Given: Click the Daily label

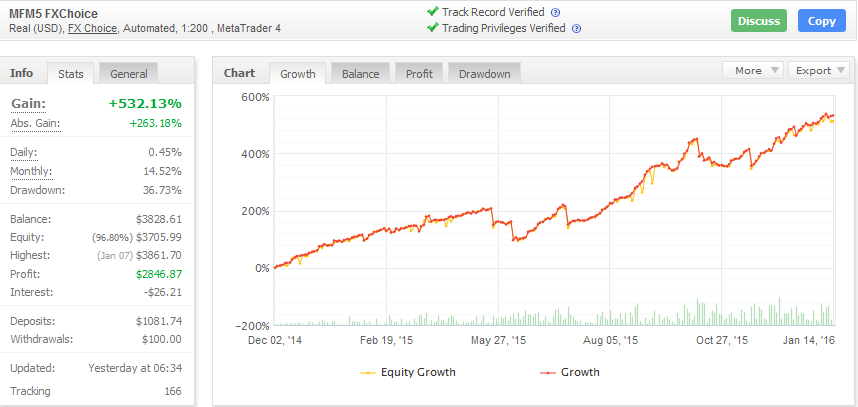Looking at the screenshot, I should (x=24, y=152).
